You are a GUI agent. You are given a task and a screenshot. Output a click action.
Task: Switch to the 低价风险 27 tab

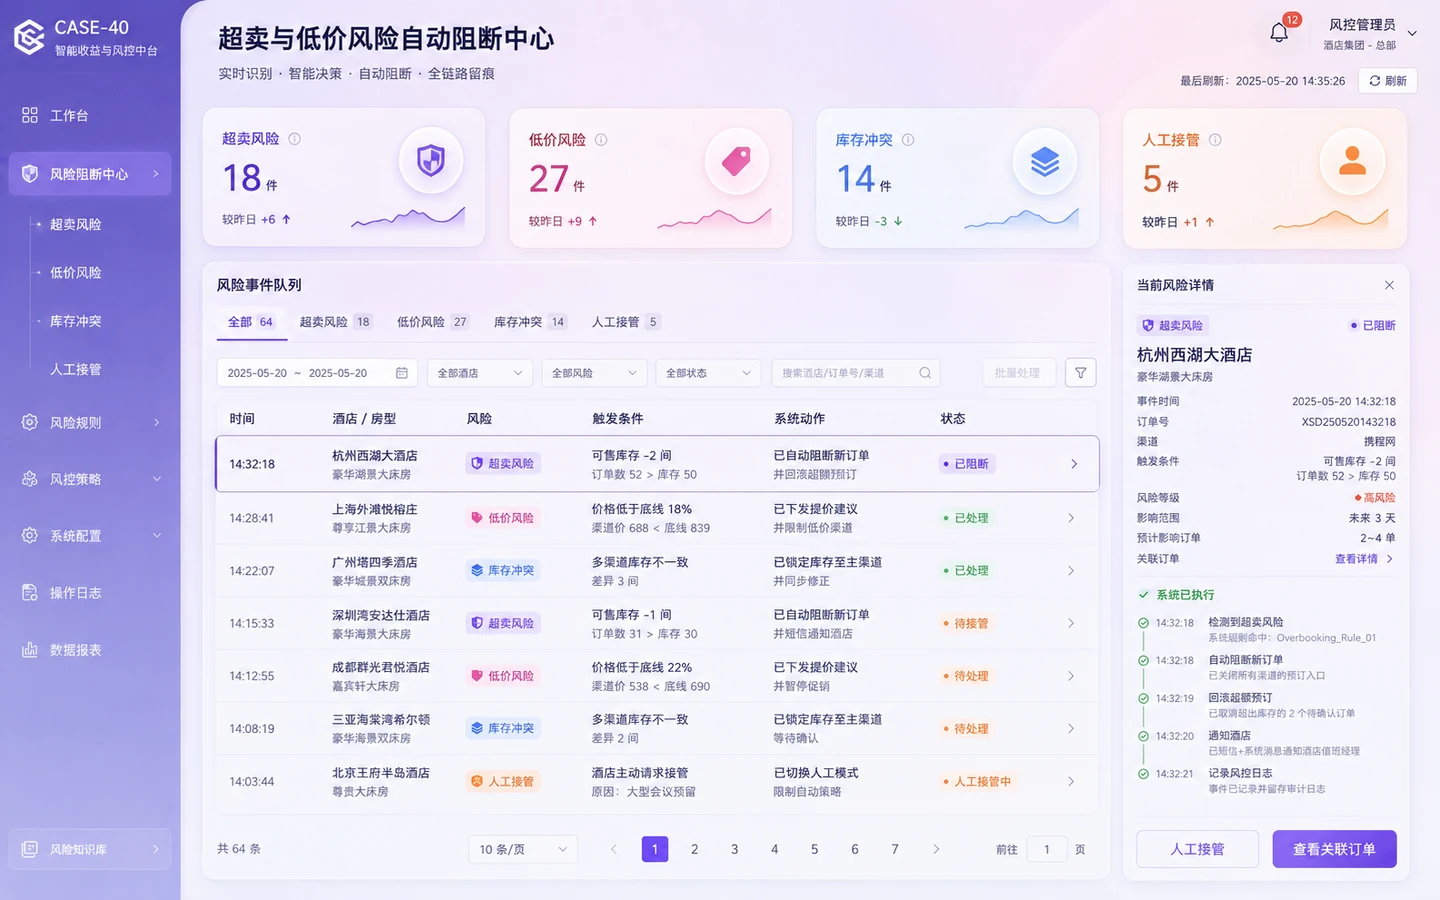click(x=433, y=322)
